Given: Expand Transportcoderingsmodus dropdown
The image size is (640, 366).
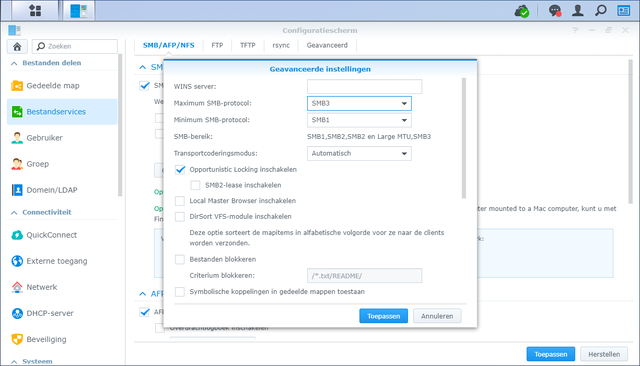Looking at the screenshot, I should click(x=359, y=153).
